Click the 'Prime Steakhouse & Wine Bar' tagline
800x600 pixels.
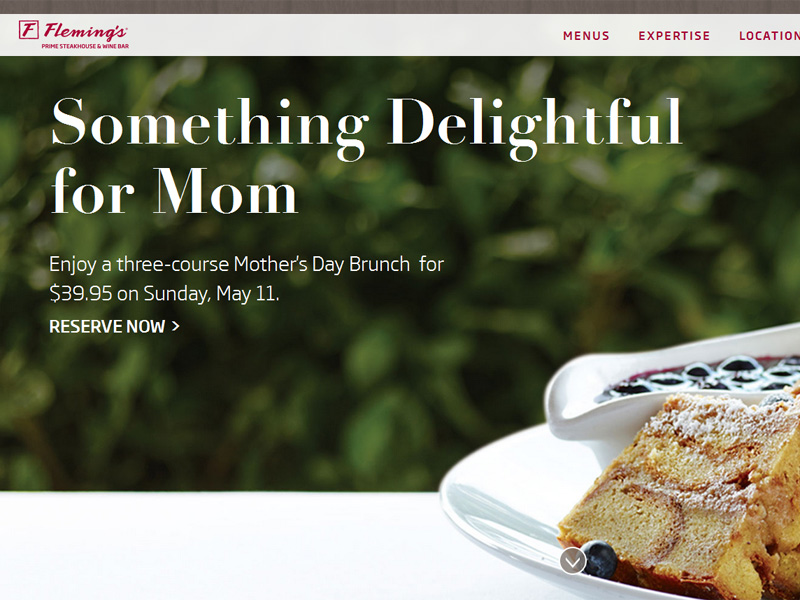click(x=84, y=46)
